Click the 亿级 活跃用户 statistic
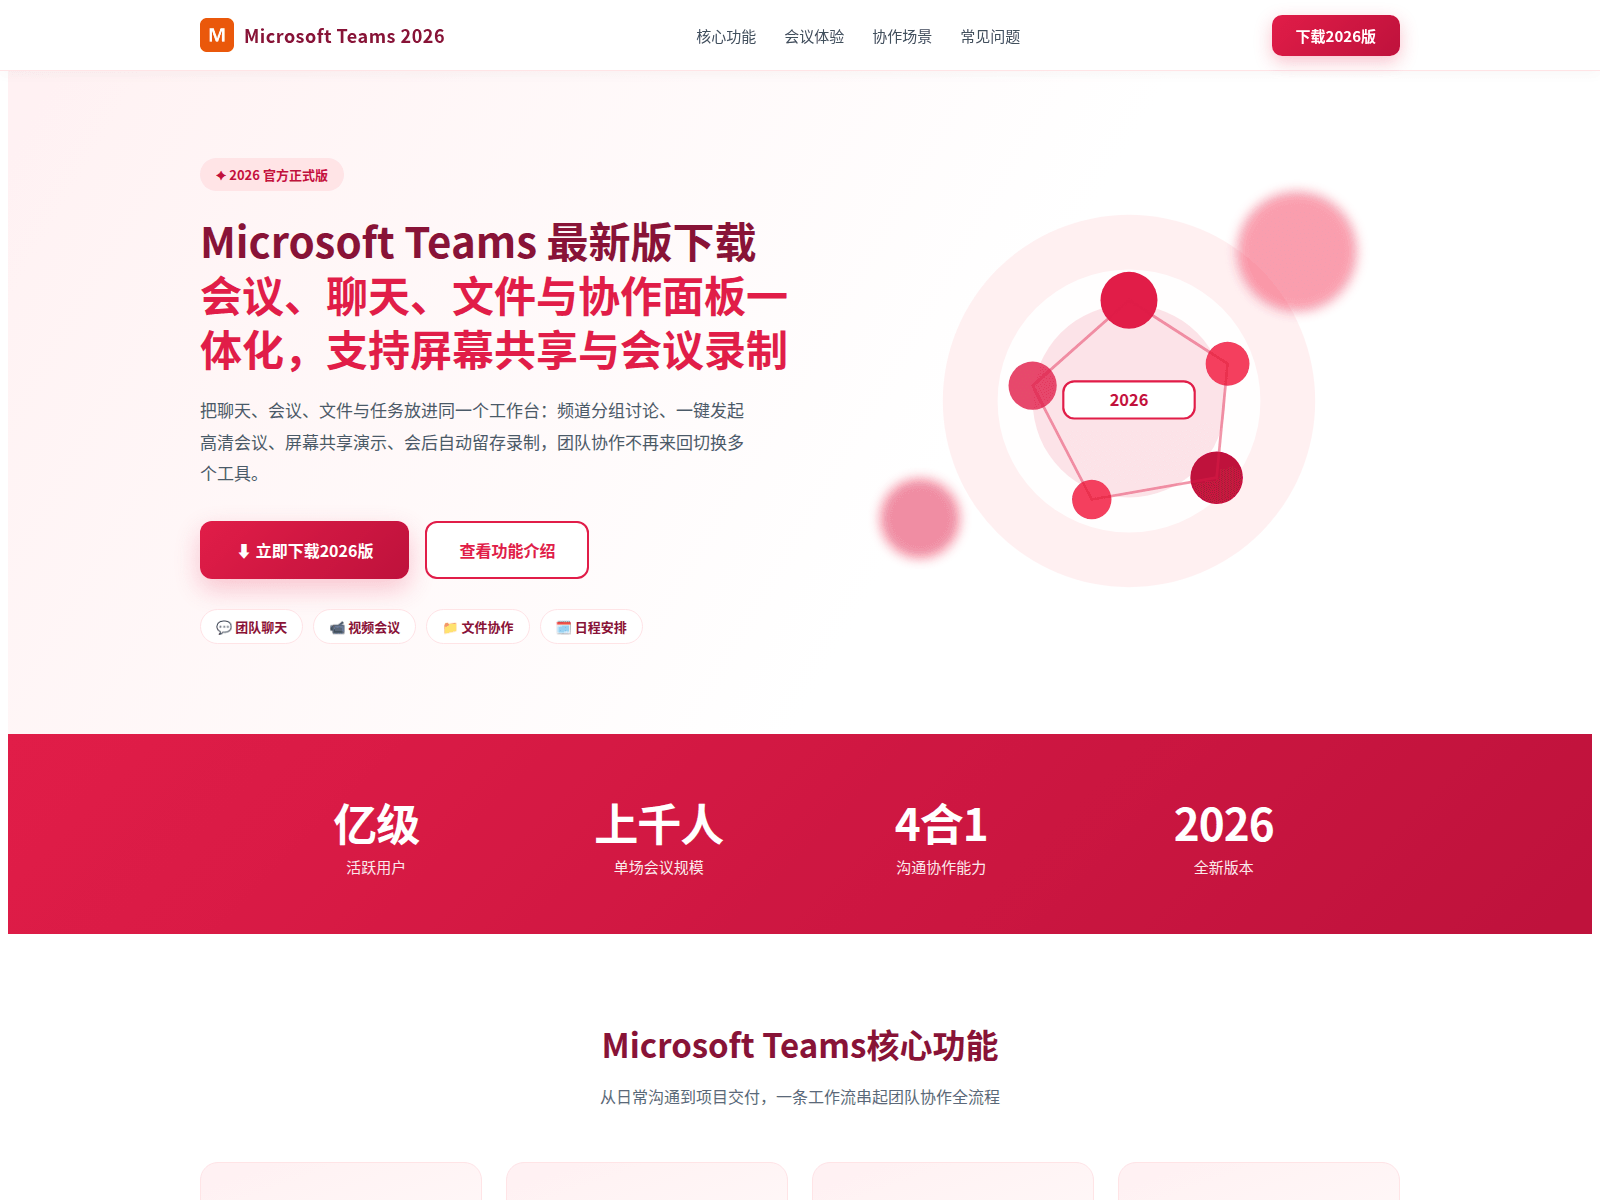 click(x=376, y=838)
